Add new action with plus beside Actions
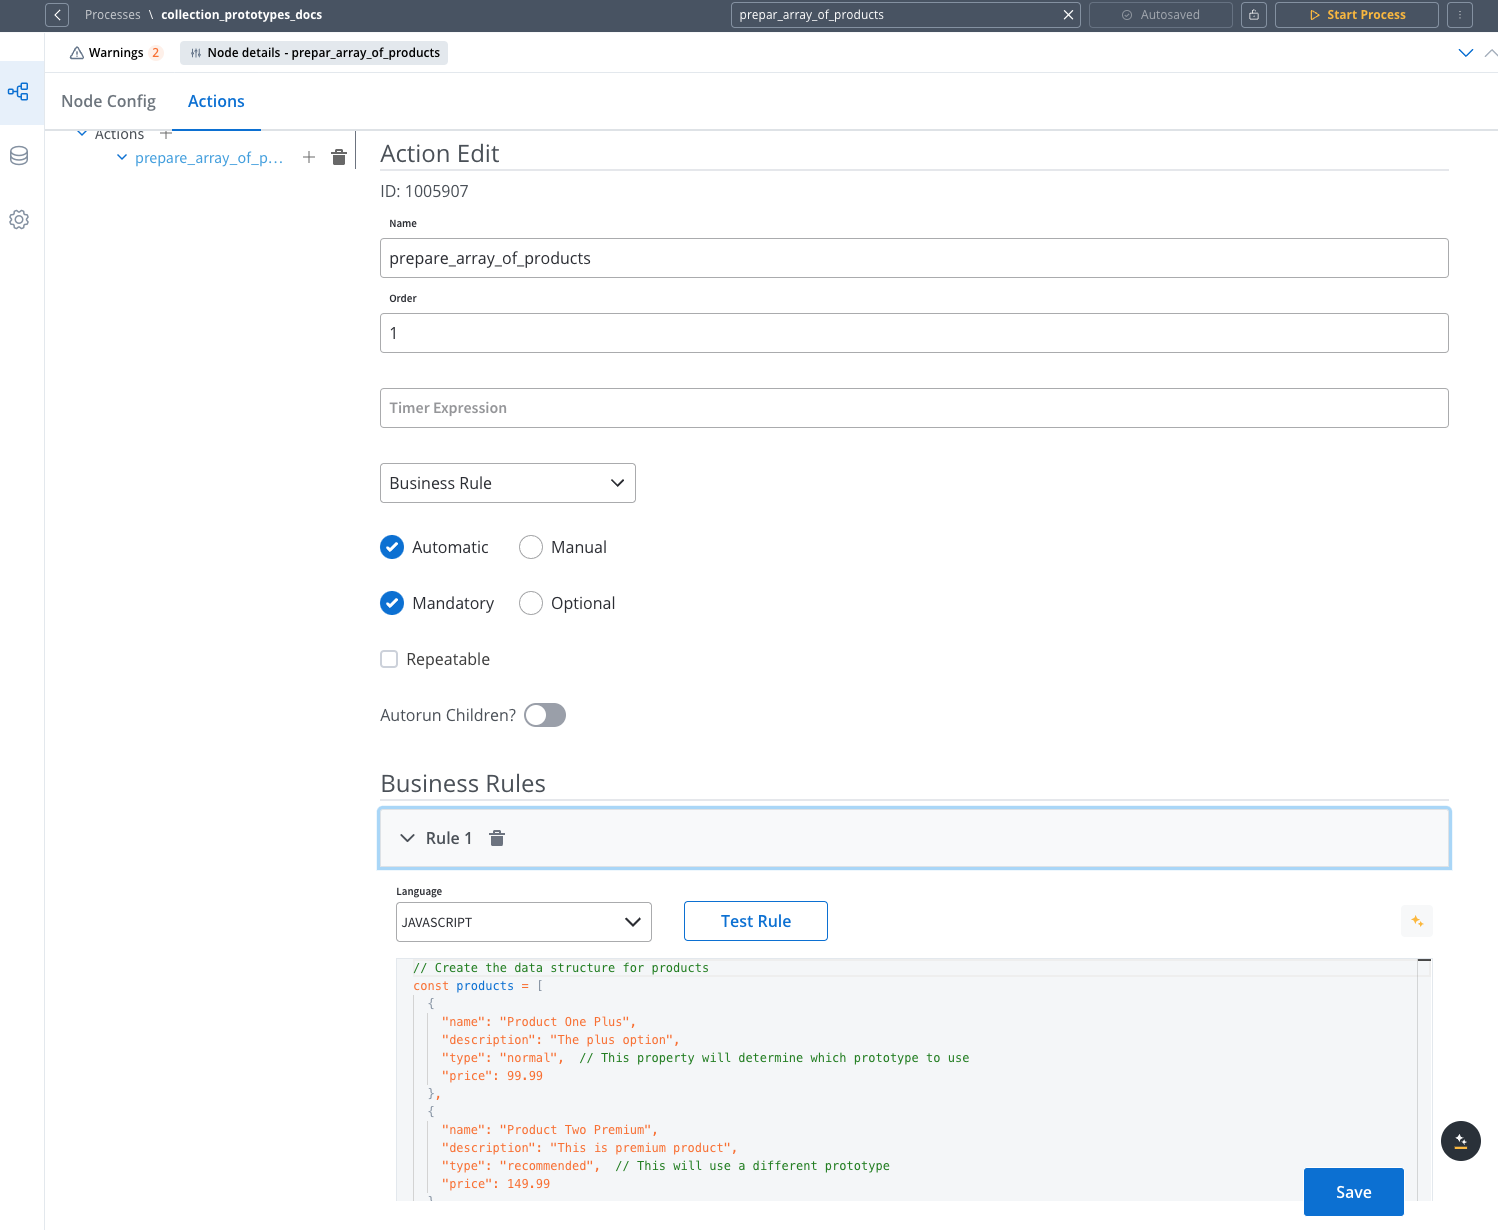Viewport: 1498px width, 1230px height. (x=166, y=134)
